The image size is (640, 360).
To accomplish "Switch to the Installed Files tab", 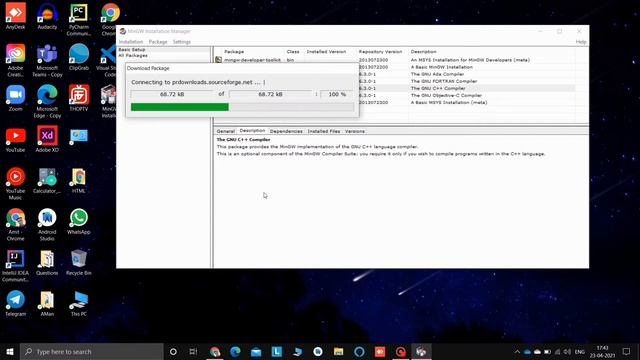I will pyautogui.click(x=324, y=131).
